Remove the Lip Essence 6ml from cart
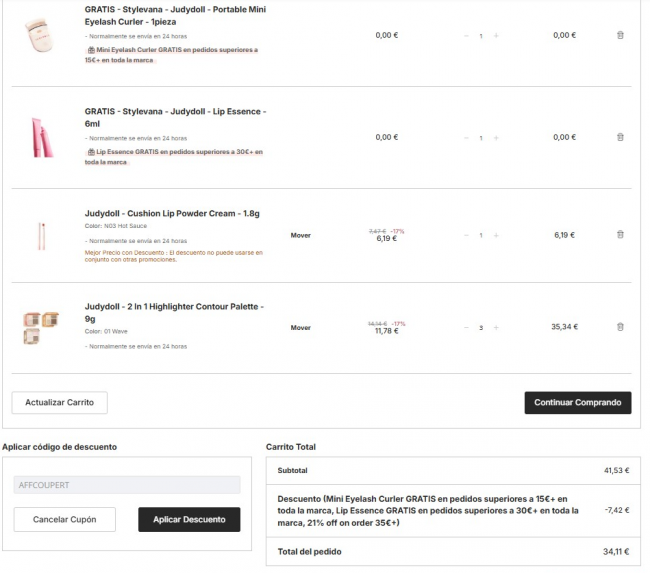Image resolution: width=650 pixels, height=573 pixels. tap(620, 137)
